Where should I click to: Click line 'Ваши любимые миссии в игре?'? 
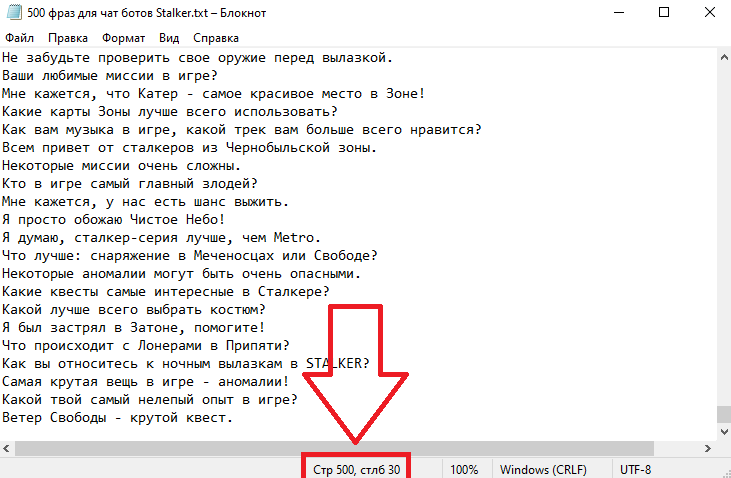110,76
